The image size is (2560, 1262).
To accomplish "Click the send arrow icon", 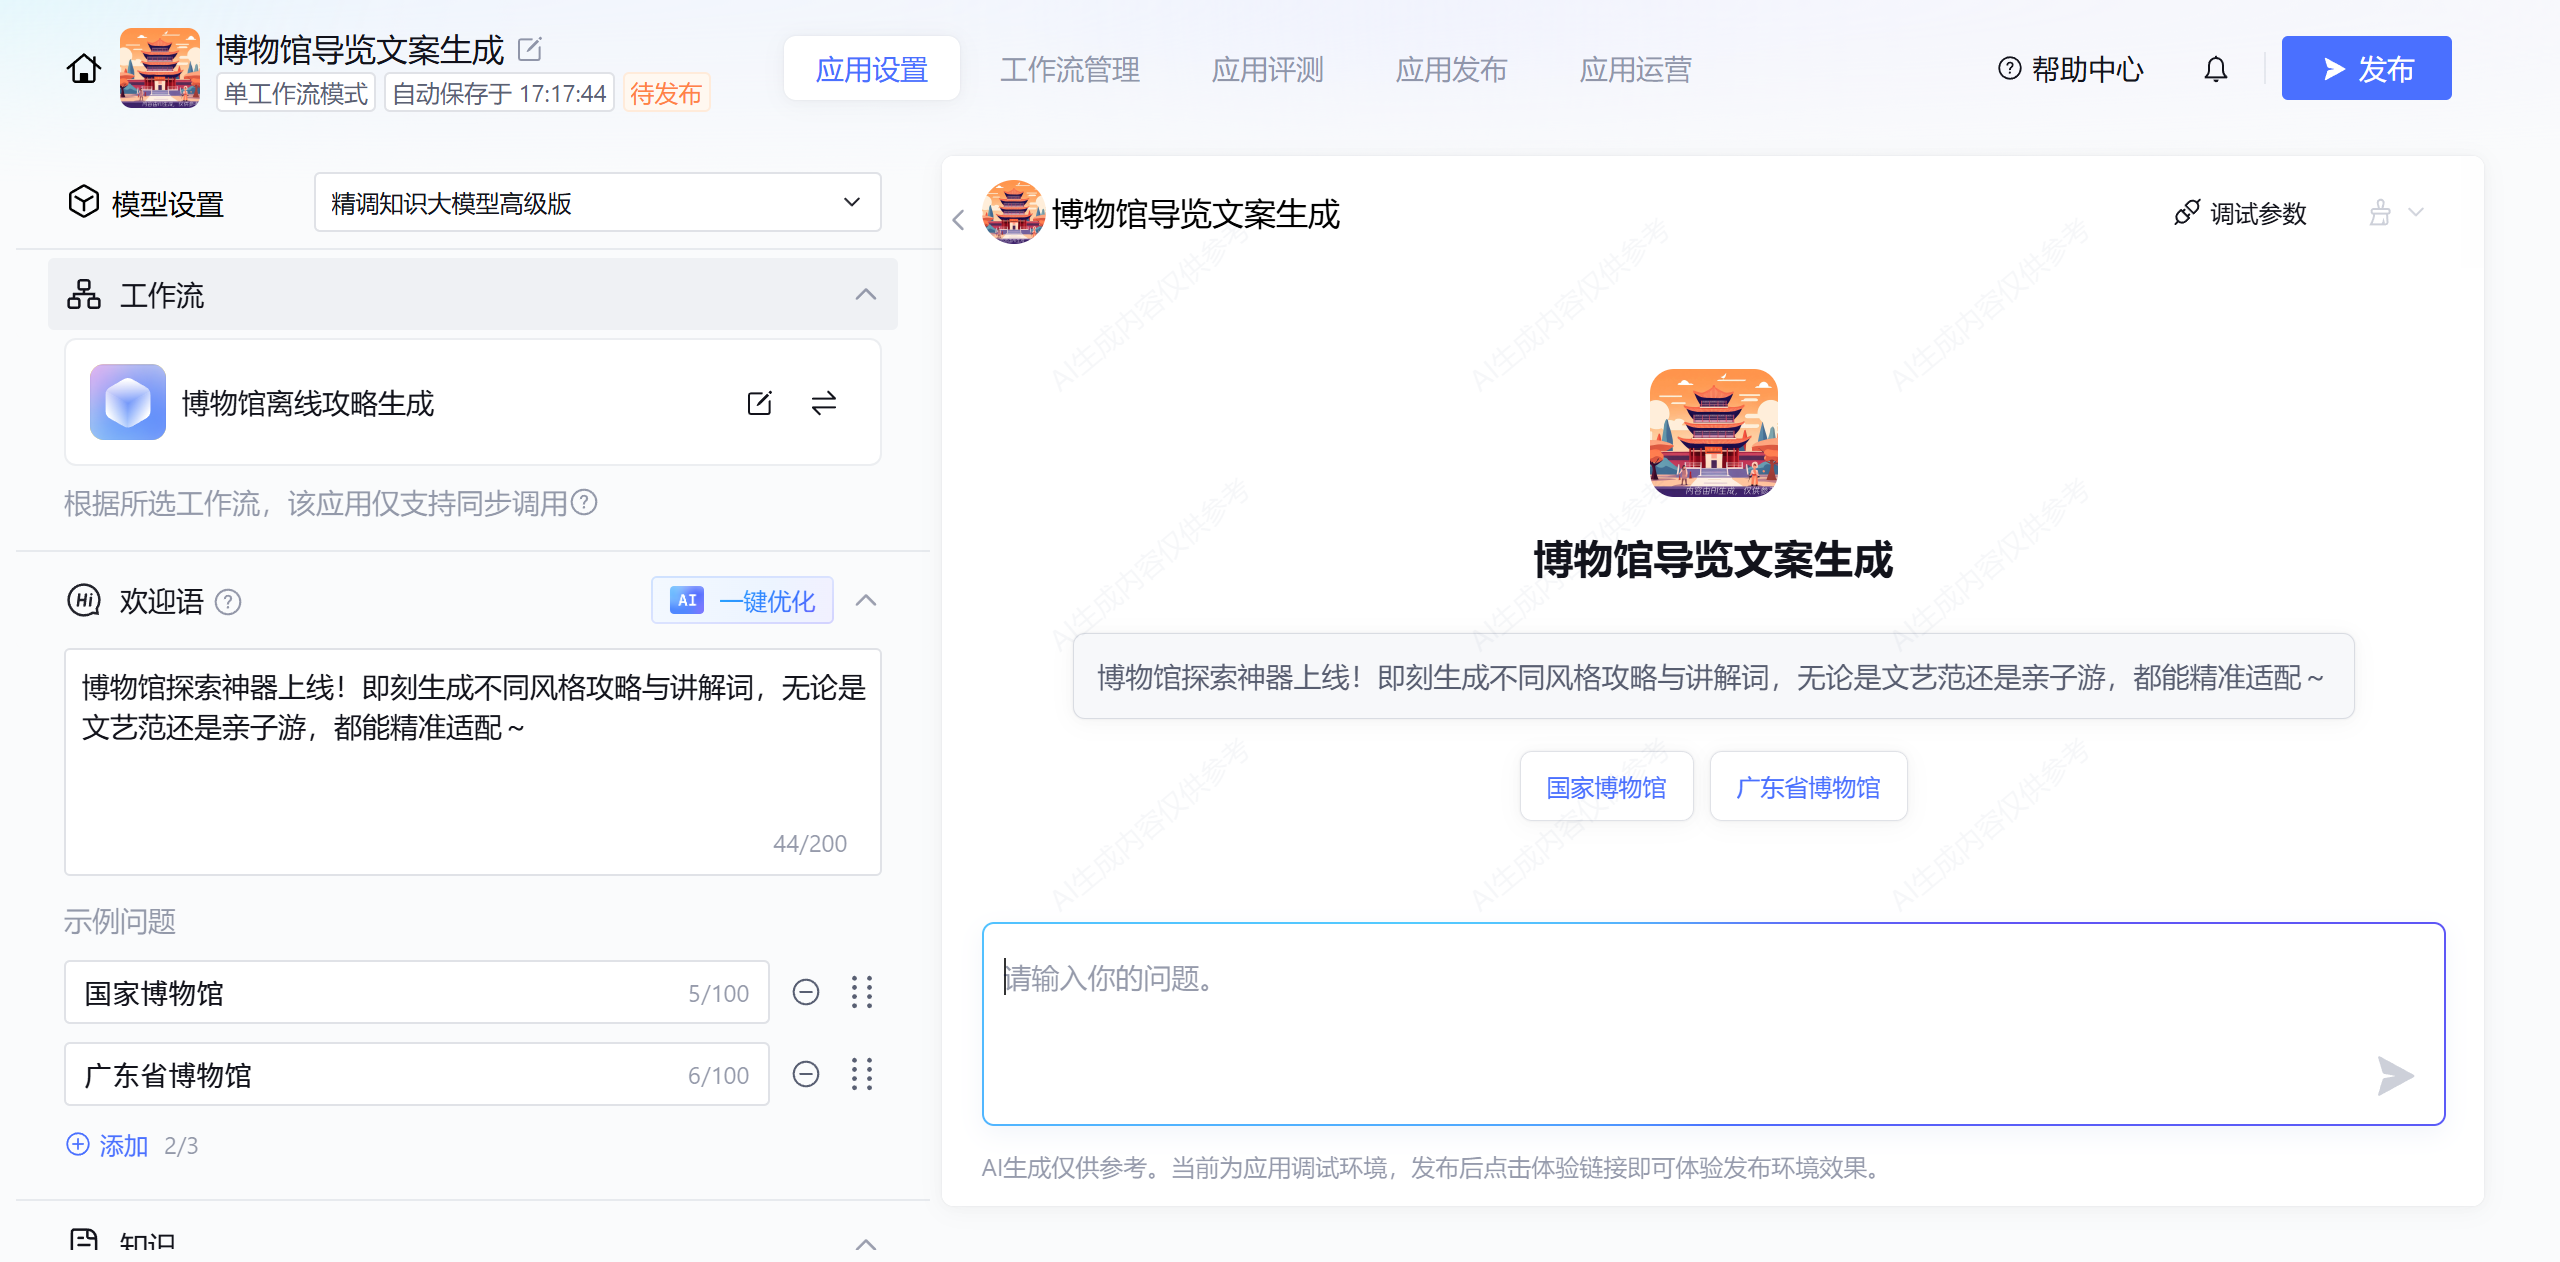I will (2394, 1076).
